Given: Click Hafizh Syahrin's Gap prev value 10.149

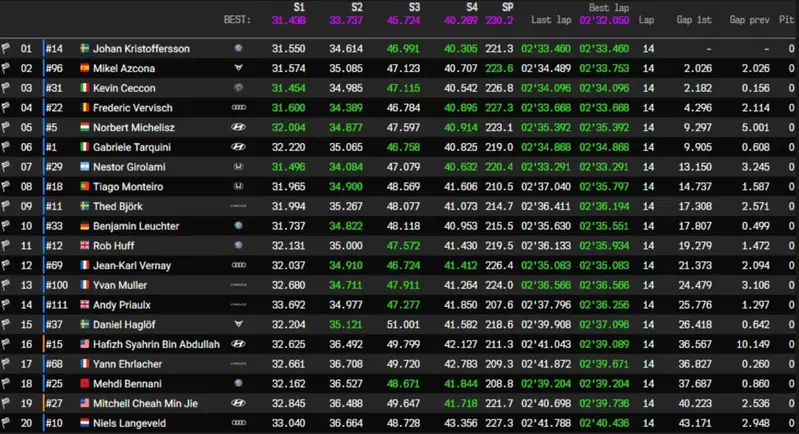Looking at the screenshot, I should (753, 344).
